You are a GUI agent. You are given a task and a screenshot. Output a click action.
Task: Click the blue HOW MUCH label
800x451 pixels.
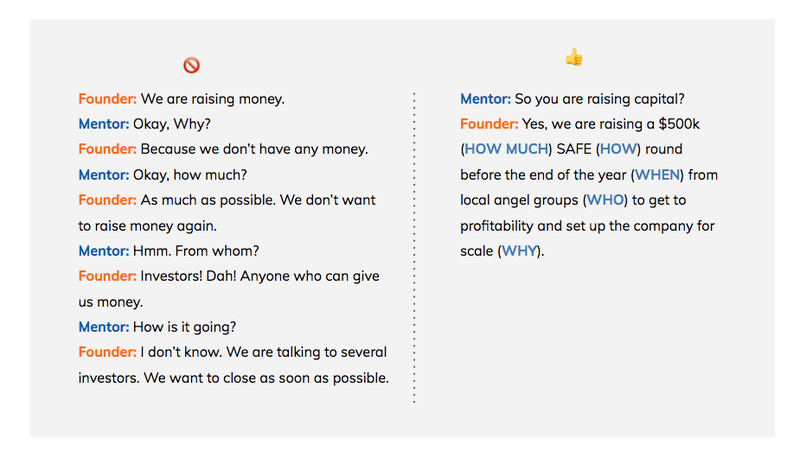(506, 149)
